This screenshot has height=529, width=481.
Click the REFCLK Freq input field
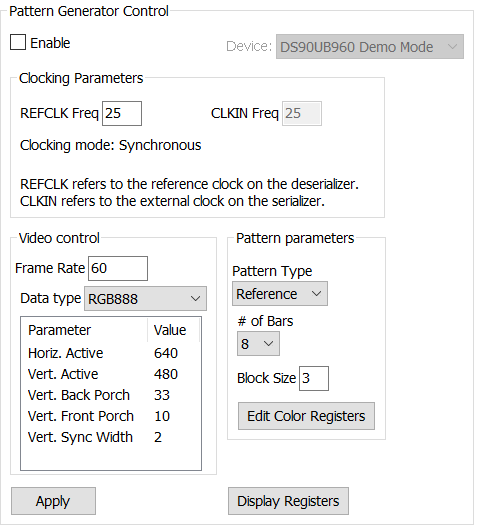(x=123, y=114)
